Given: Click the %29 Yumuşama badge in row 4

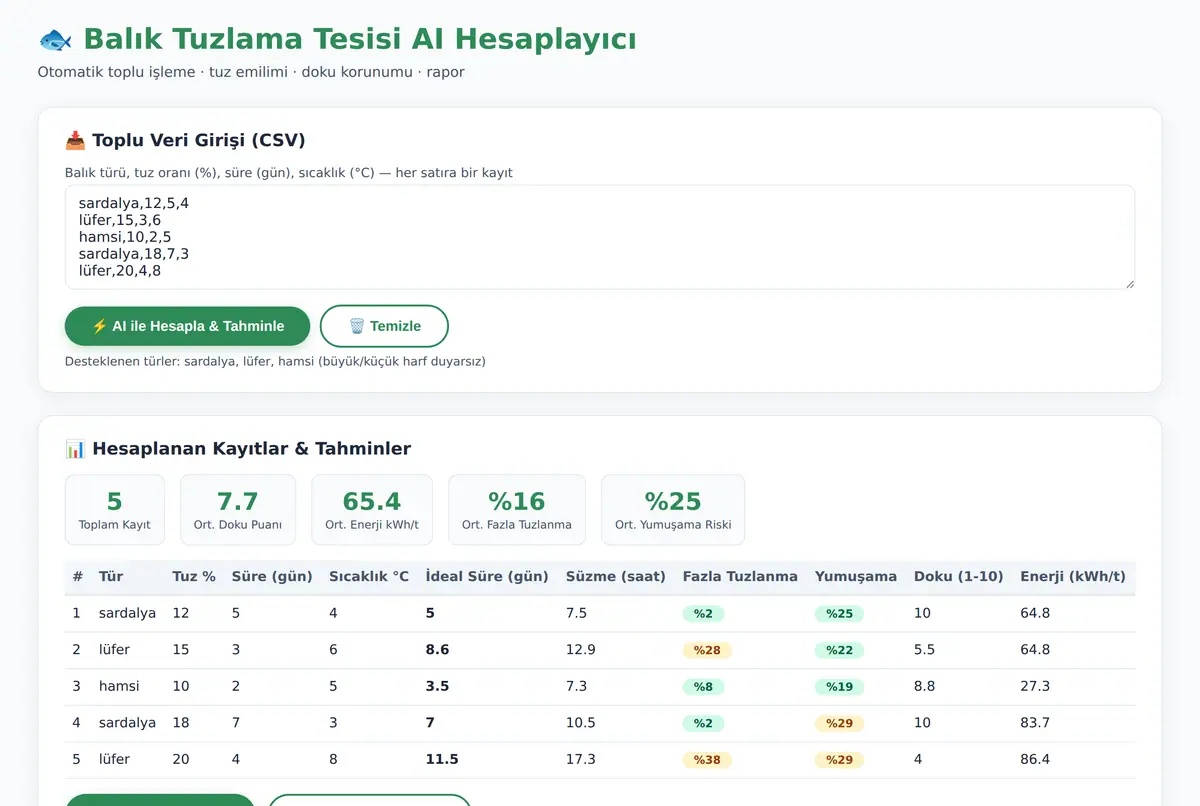Looking at the screenshot, I should click(x=839, y=723).
